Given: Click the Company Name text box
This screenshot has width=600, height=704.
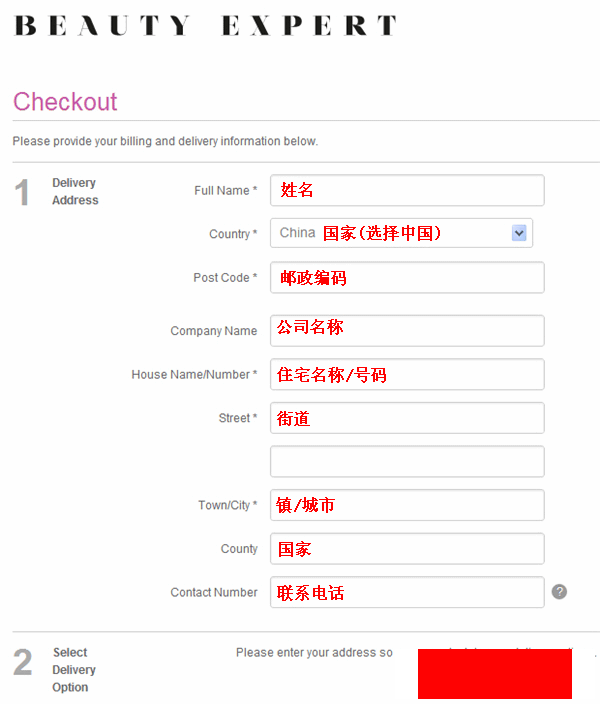Looking at the screenshot, I should coord(407,330).
